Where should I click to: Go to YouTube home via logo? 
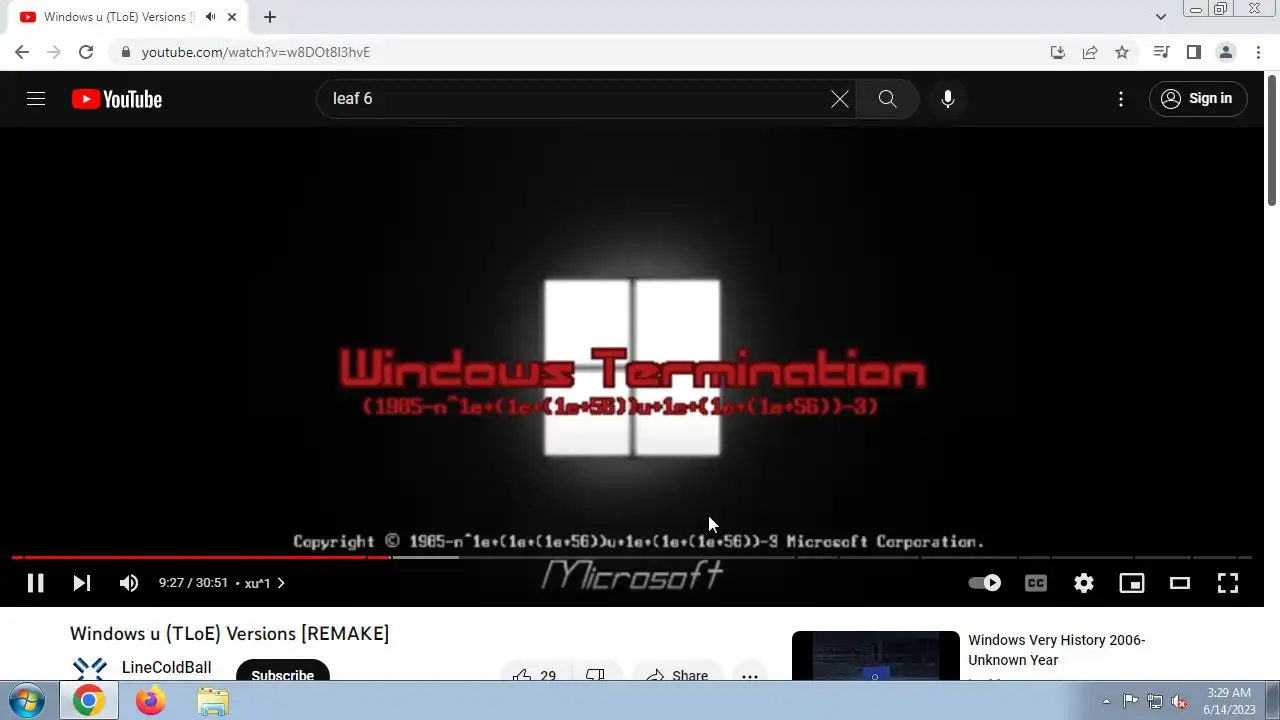pos(117,99)
